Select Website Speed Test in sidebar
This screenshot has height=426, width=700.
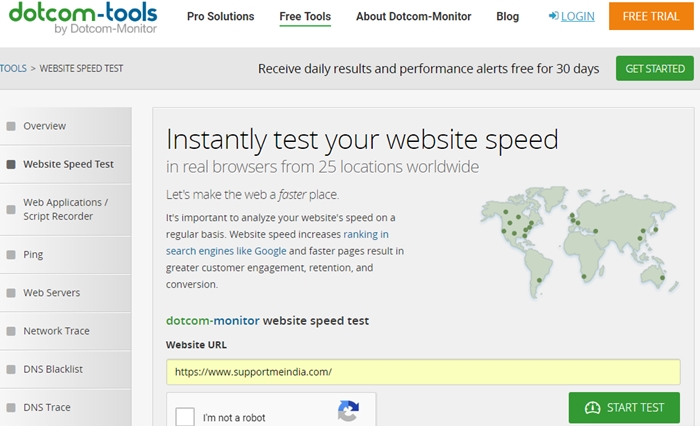click(x=66, y=164)
